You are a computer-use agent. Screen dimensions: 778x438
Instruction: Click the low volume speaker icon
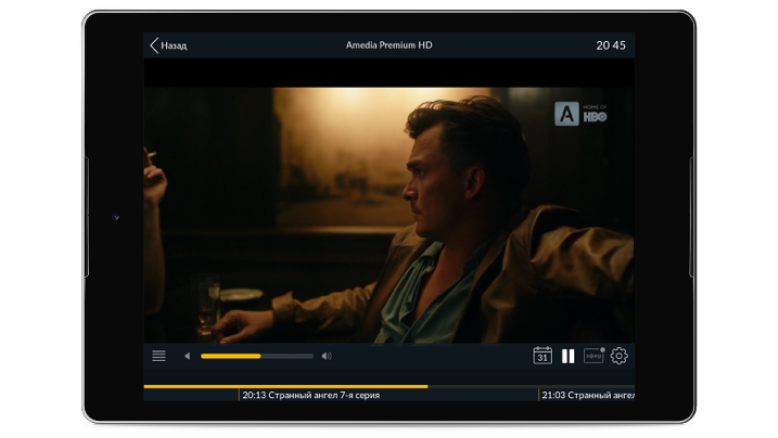coord(187,356)
